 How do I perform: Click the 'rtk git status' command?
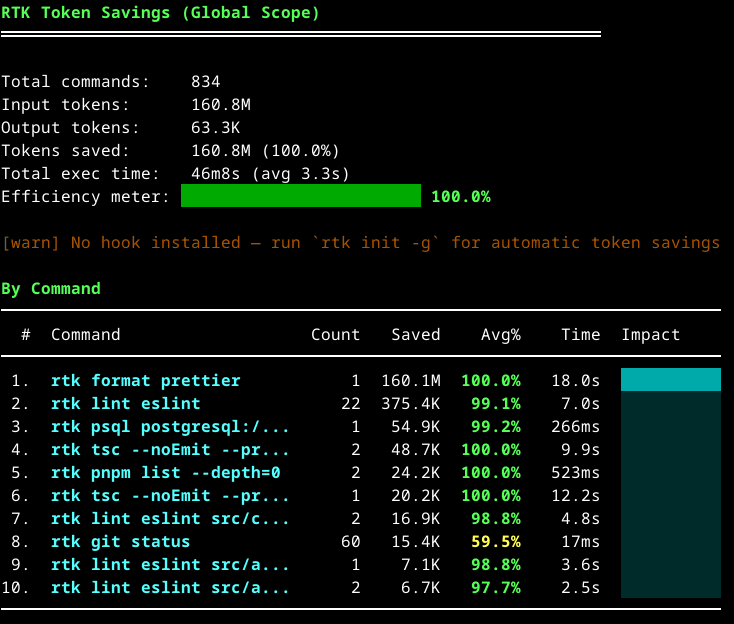[x=121, y=542]
